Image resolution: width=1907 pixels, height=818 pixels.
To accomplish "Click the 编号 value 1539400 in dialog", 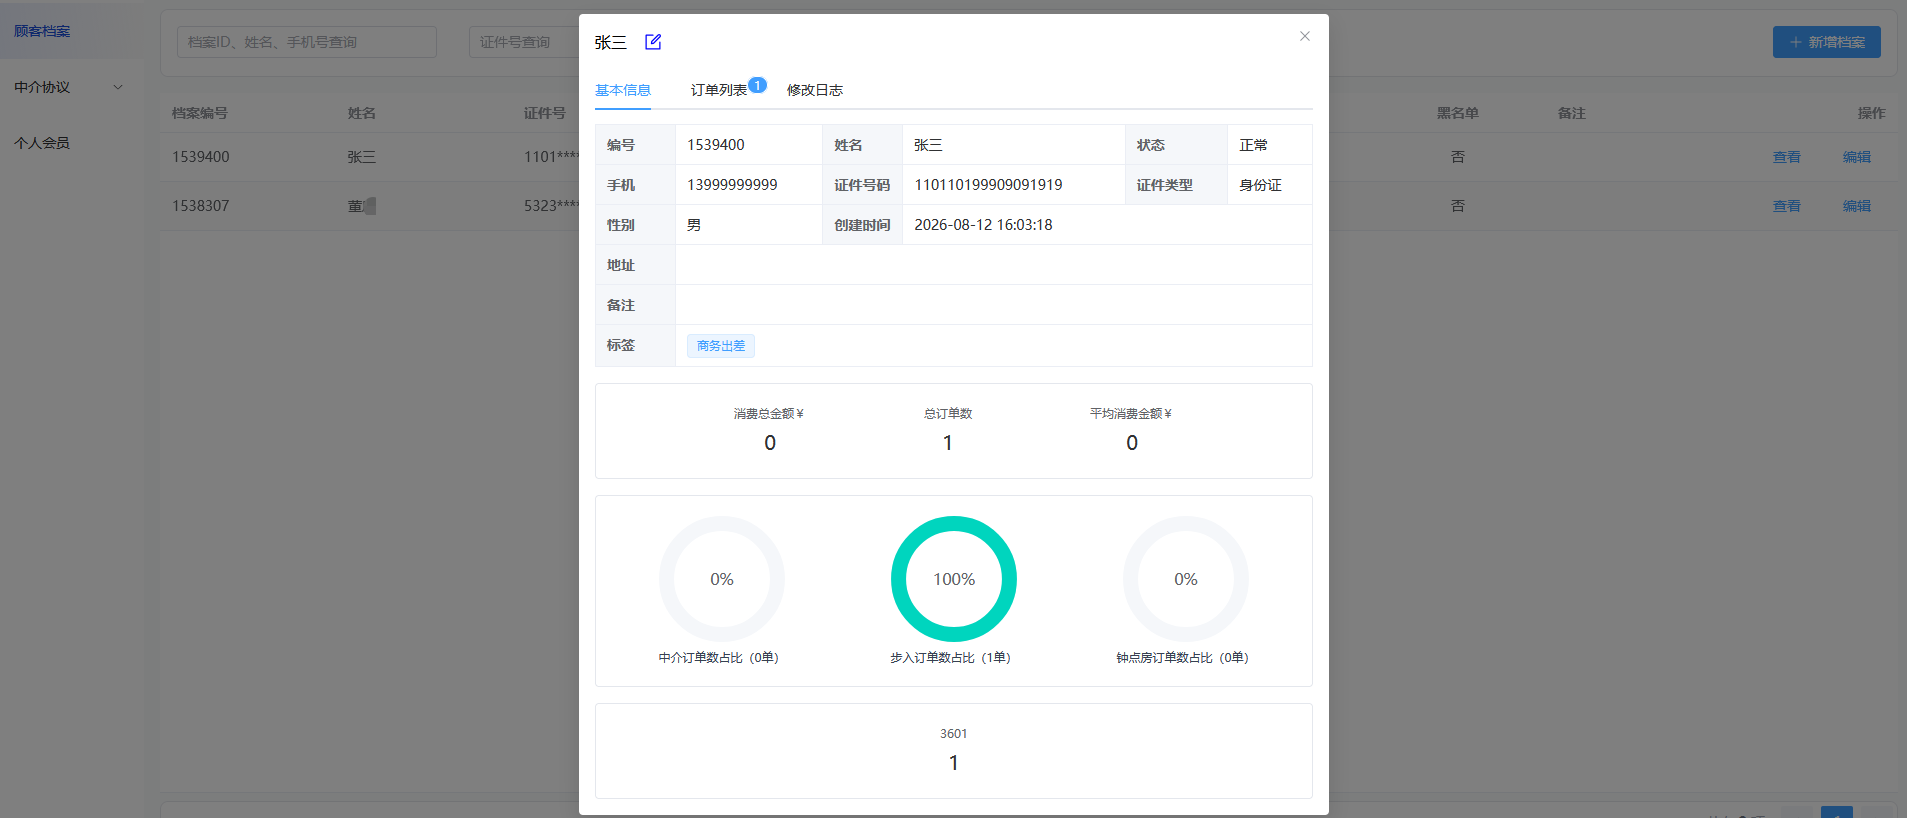I will tap(716, 145).
